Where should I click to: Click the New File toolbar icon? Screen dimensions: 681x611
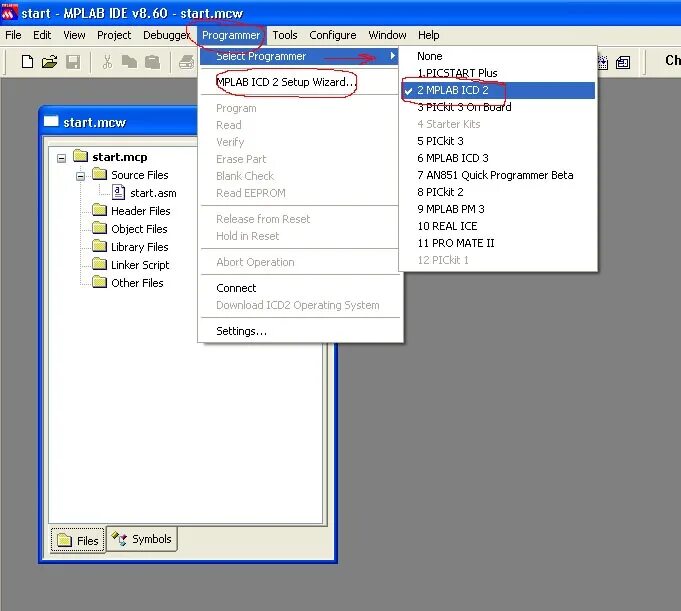pyautogui.click(x=27, y=62)
